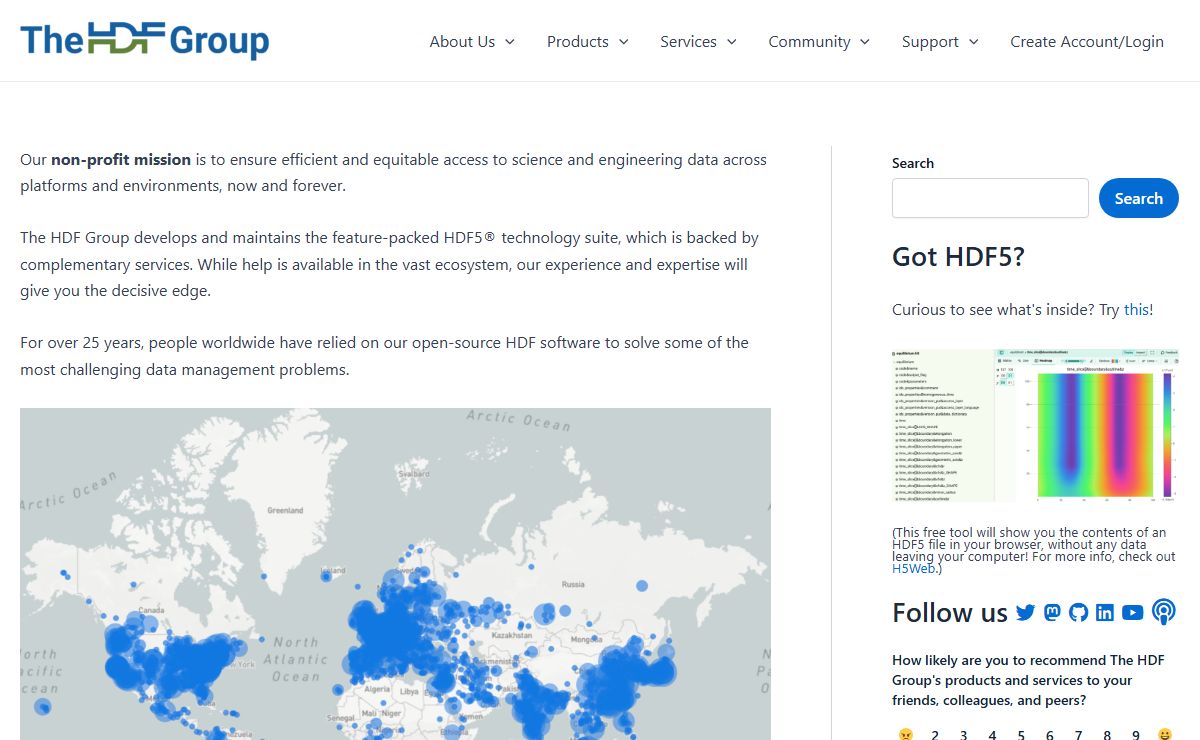Choose rating 5 in recommendation survey
Viewport: 1200px width, 740px height.
pyautogui.click(x=1021, y=735)
